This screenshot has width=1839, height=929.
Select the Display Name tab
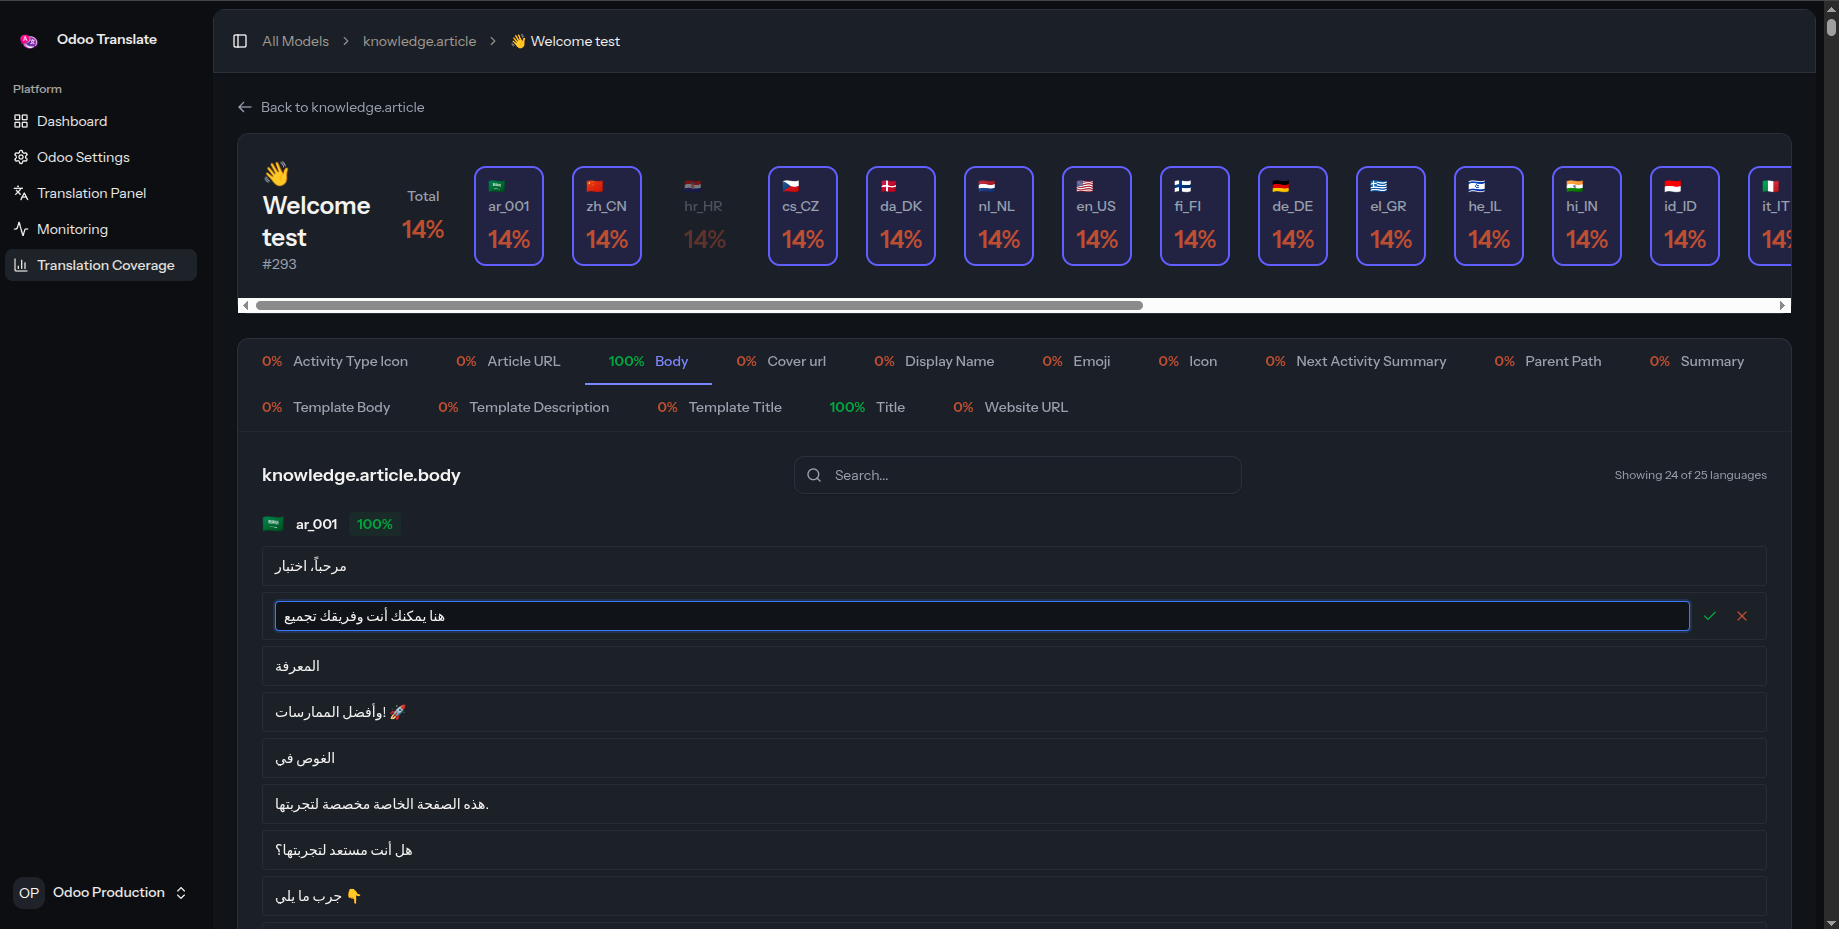coord(934,361)
